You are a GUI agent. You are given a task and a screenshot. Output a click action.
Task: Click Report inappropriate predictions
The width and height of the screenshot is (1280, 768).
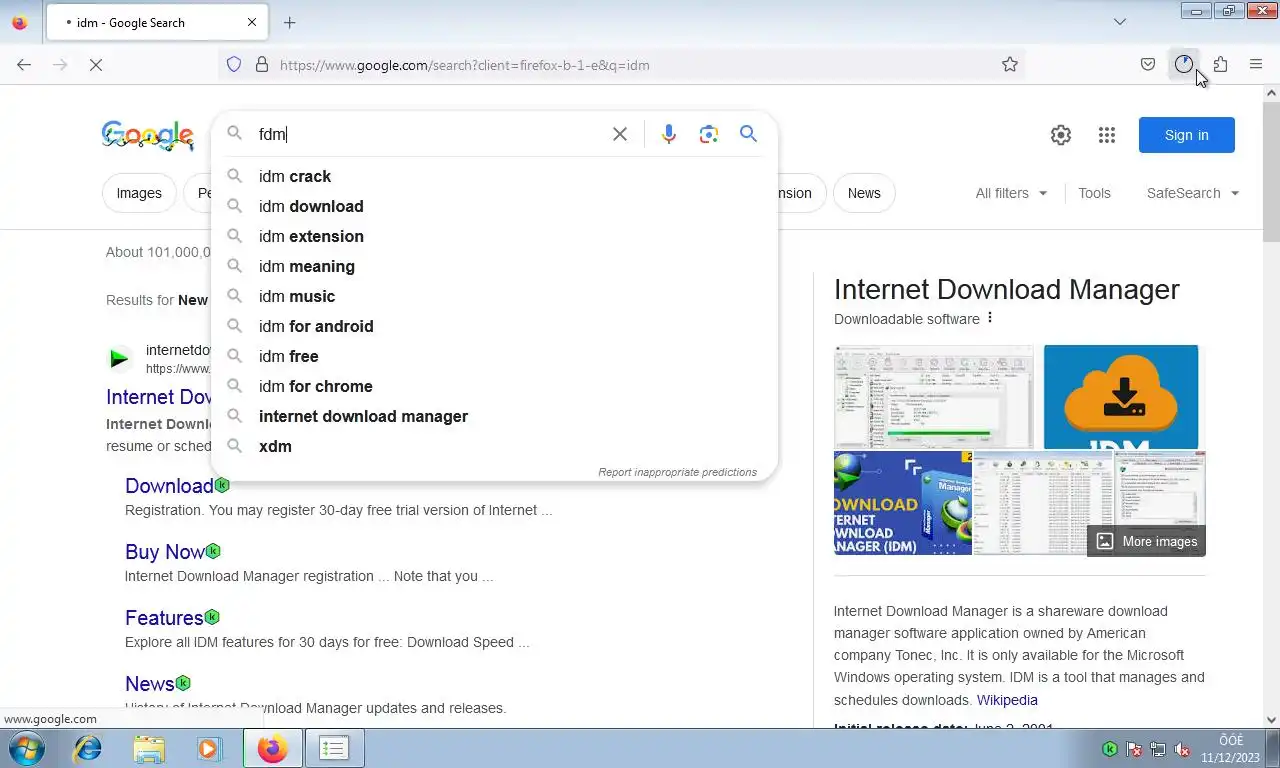pyautogui.click(x=677, y=472)
